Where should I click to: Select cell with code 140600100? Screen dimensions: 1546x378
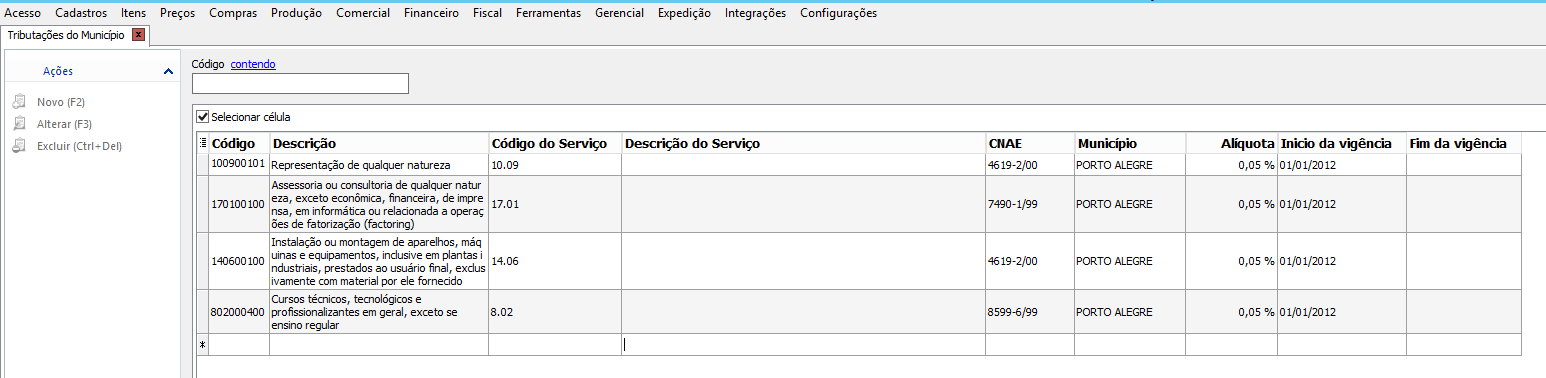(239, 261)
